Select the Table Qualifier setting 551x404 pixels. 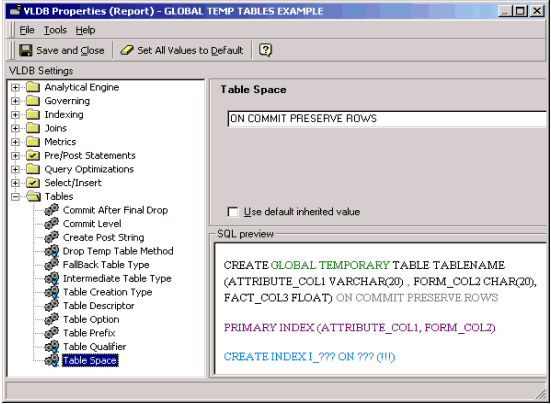coord(95,346)
